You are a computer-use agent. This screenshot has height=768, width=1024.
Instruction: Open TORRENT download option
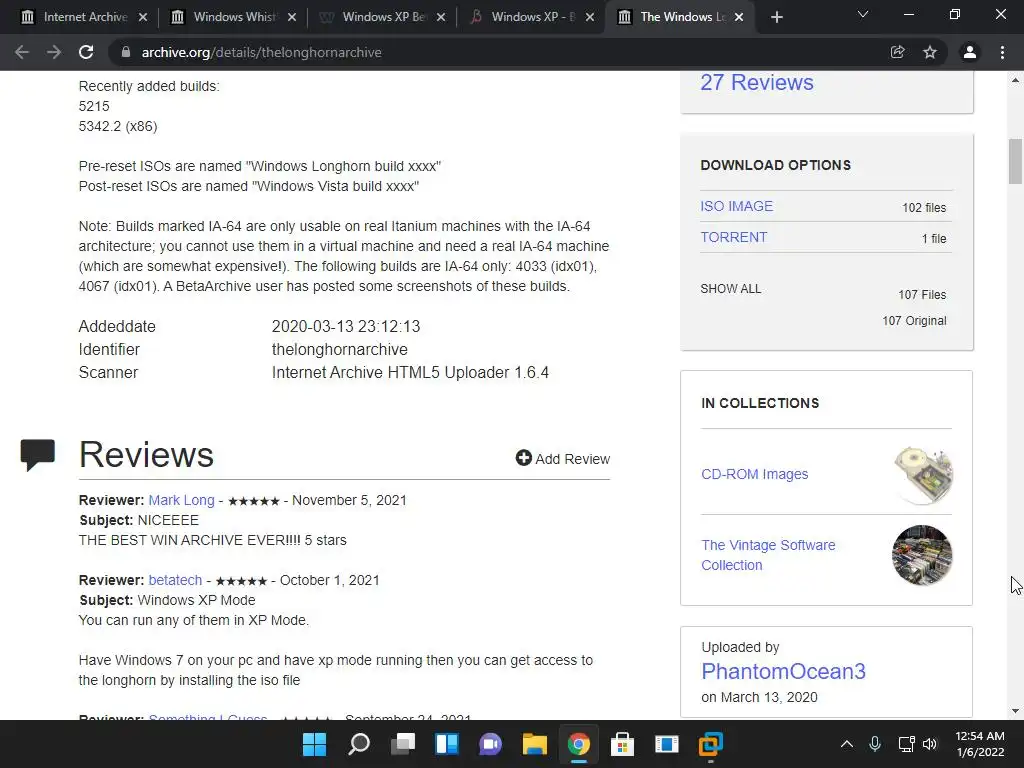(733, 237)
